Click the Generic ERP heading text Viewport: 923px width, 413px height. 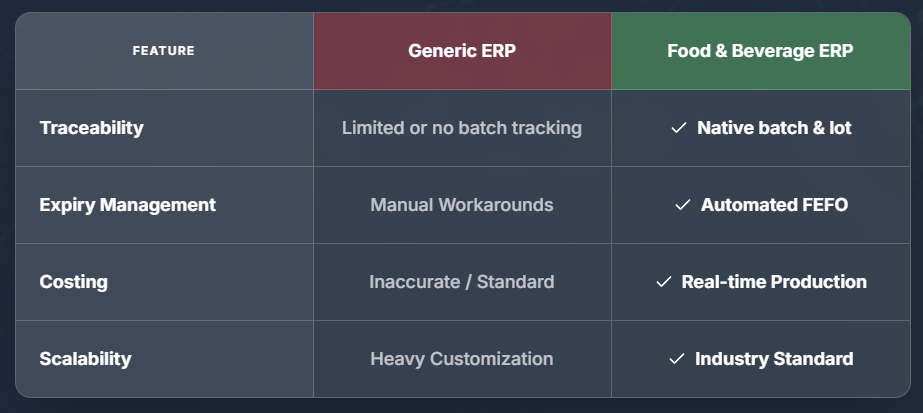tap(462, 51)
